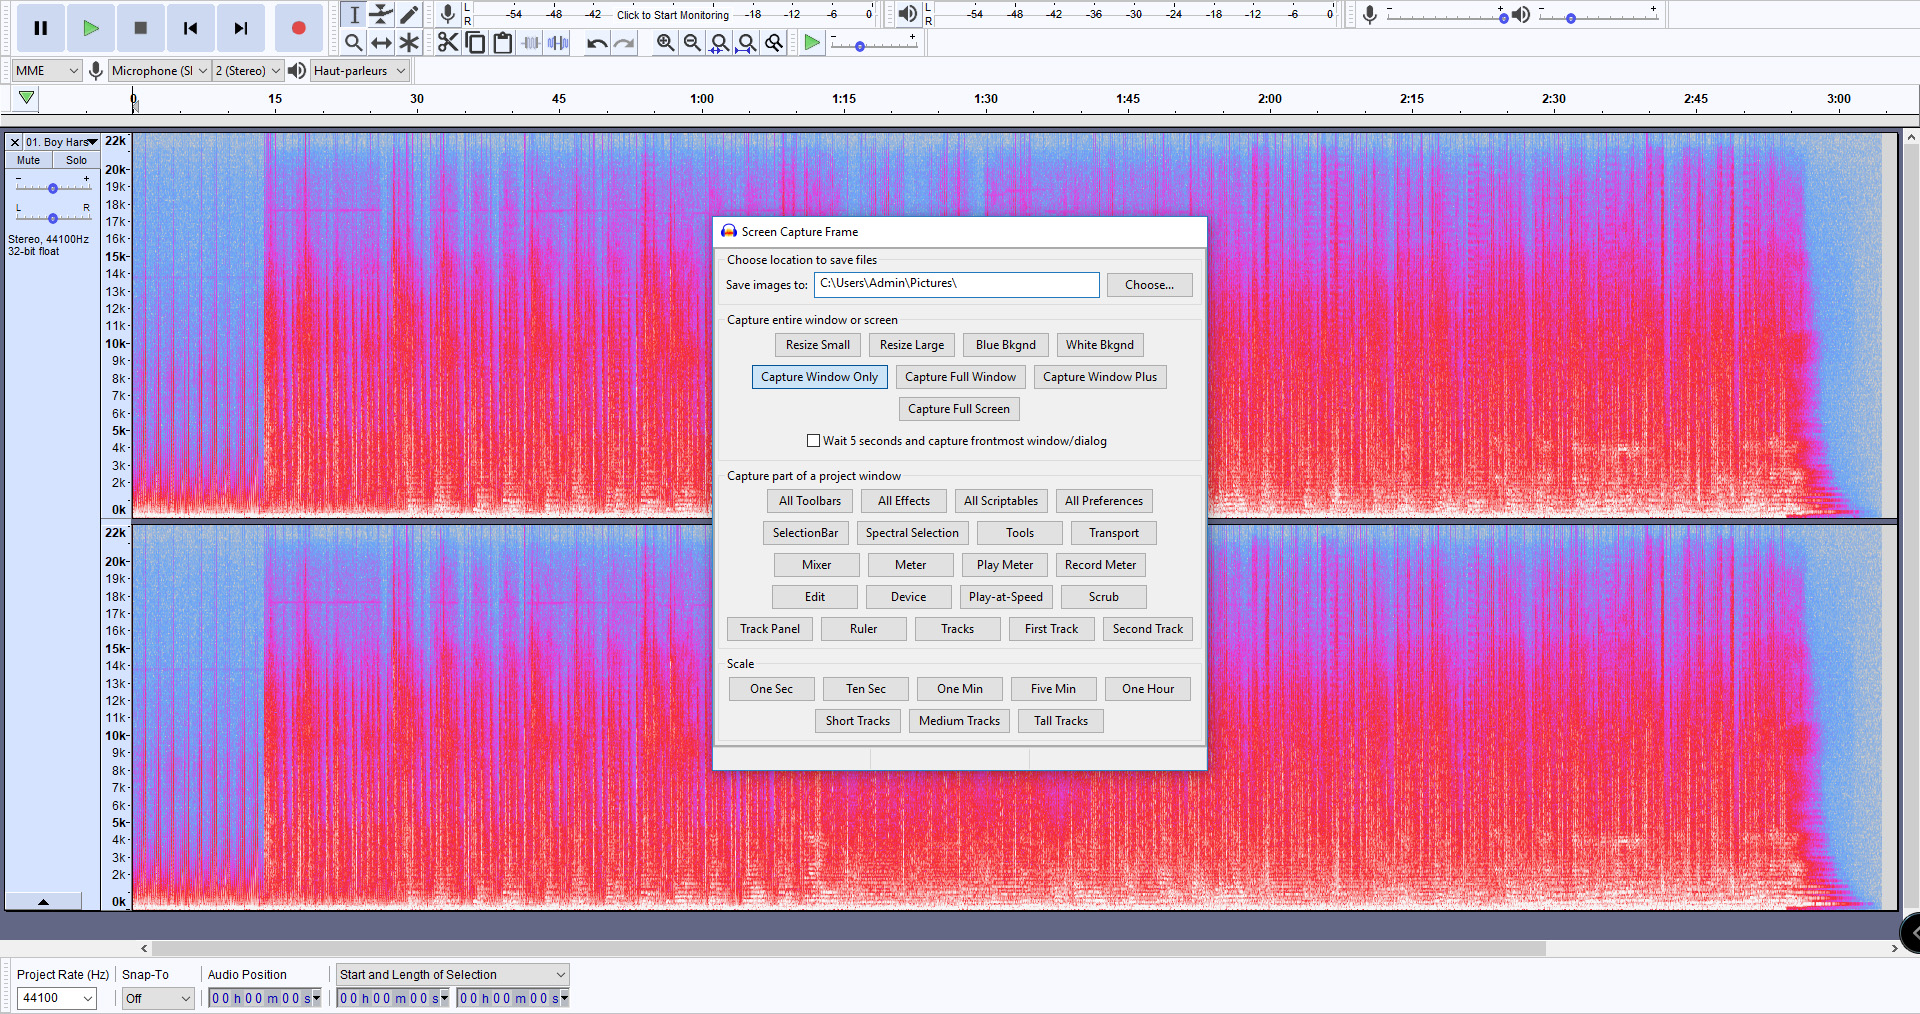The width and height of the screenshot is (1920, 1014).
Task: Start recording with the red Record button
Action: [298, 28]
